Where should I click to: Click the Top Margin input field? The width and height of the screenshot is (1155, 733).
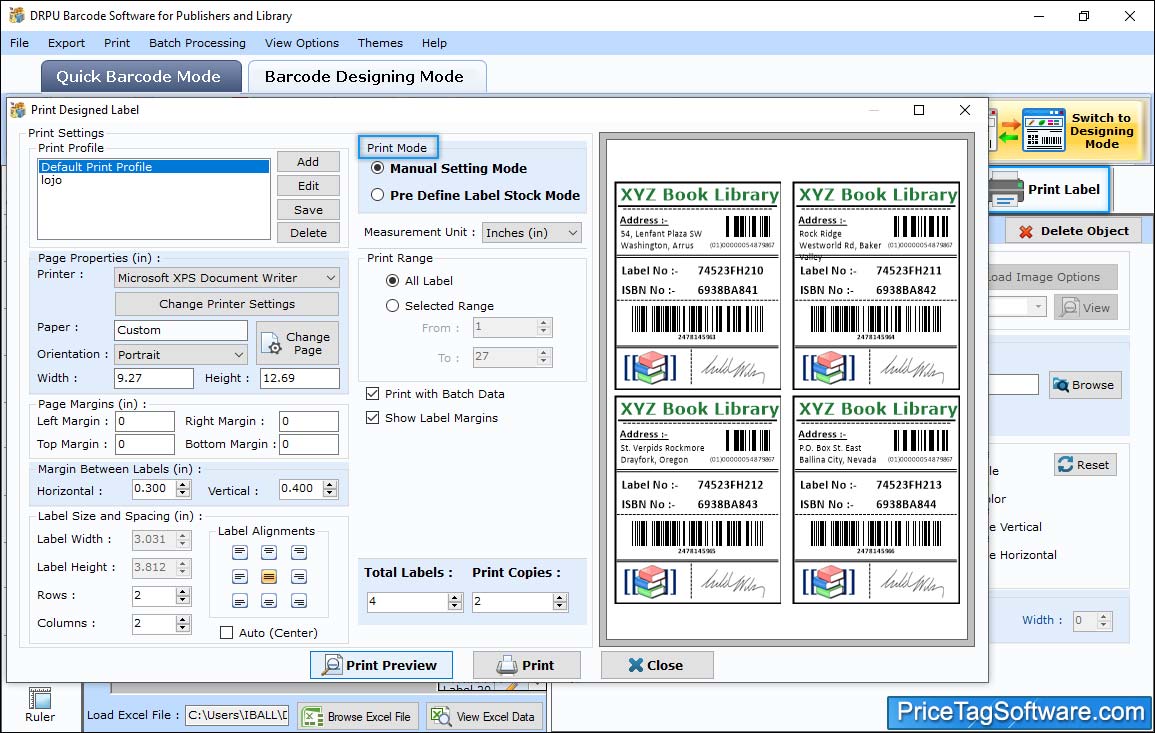(144, 444)
